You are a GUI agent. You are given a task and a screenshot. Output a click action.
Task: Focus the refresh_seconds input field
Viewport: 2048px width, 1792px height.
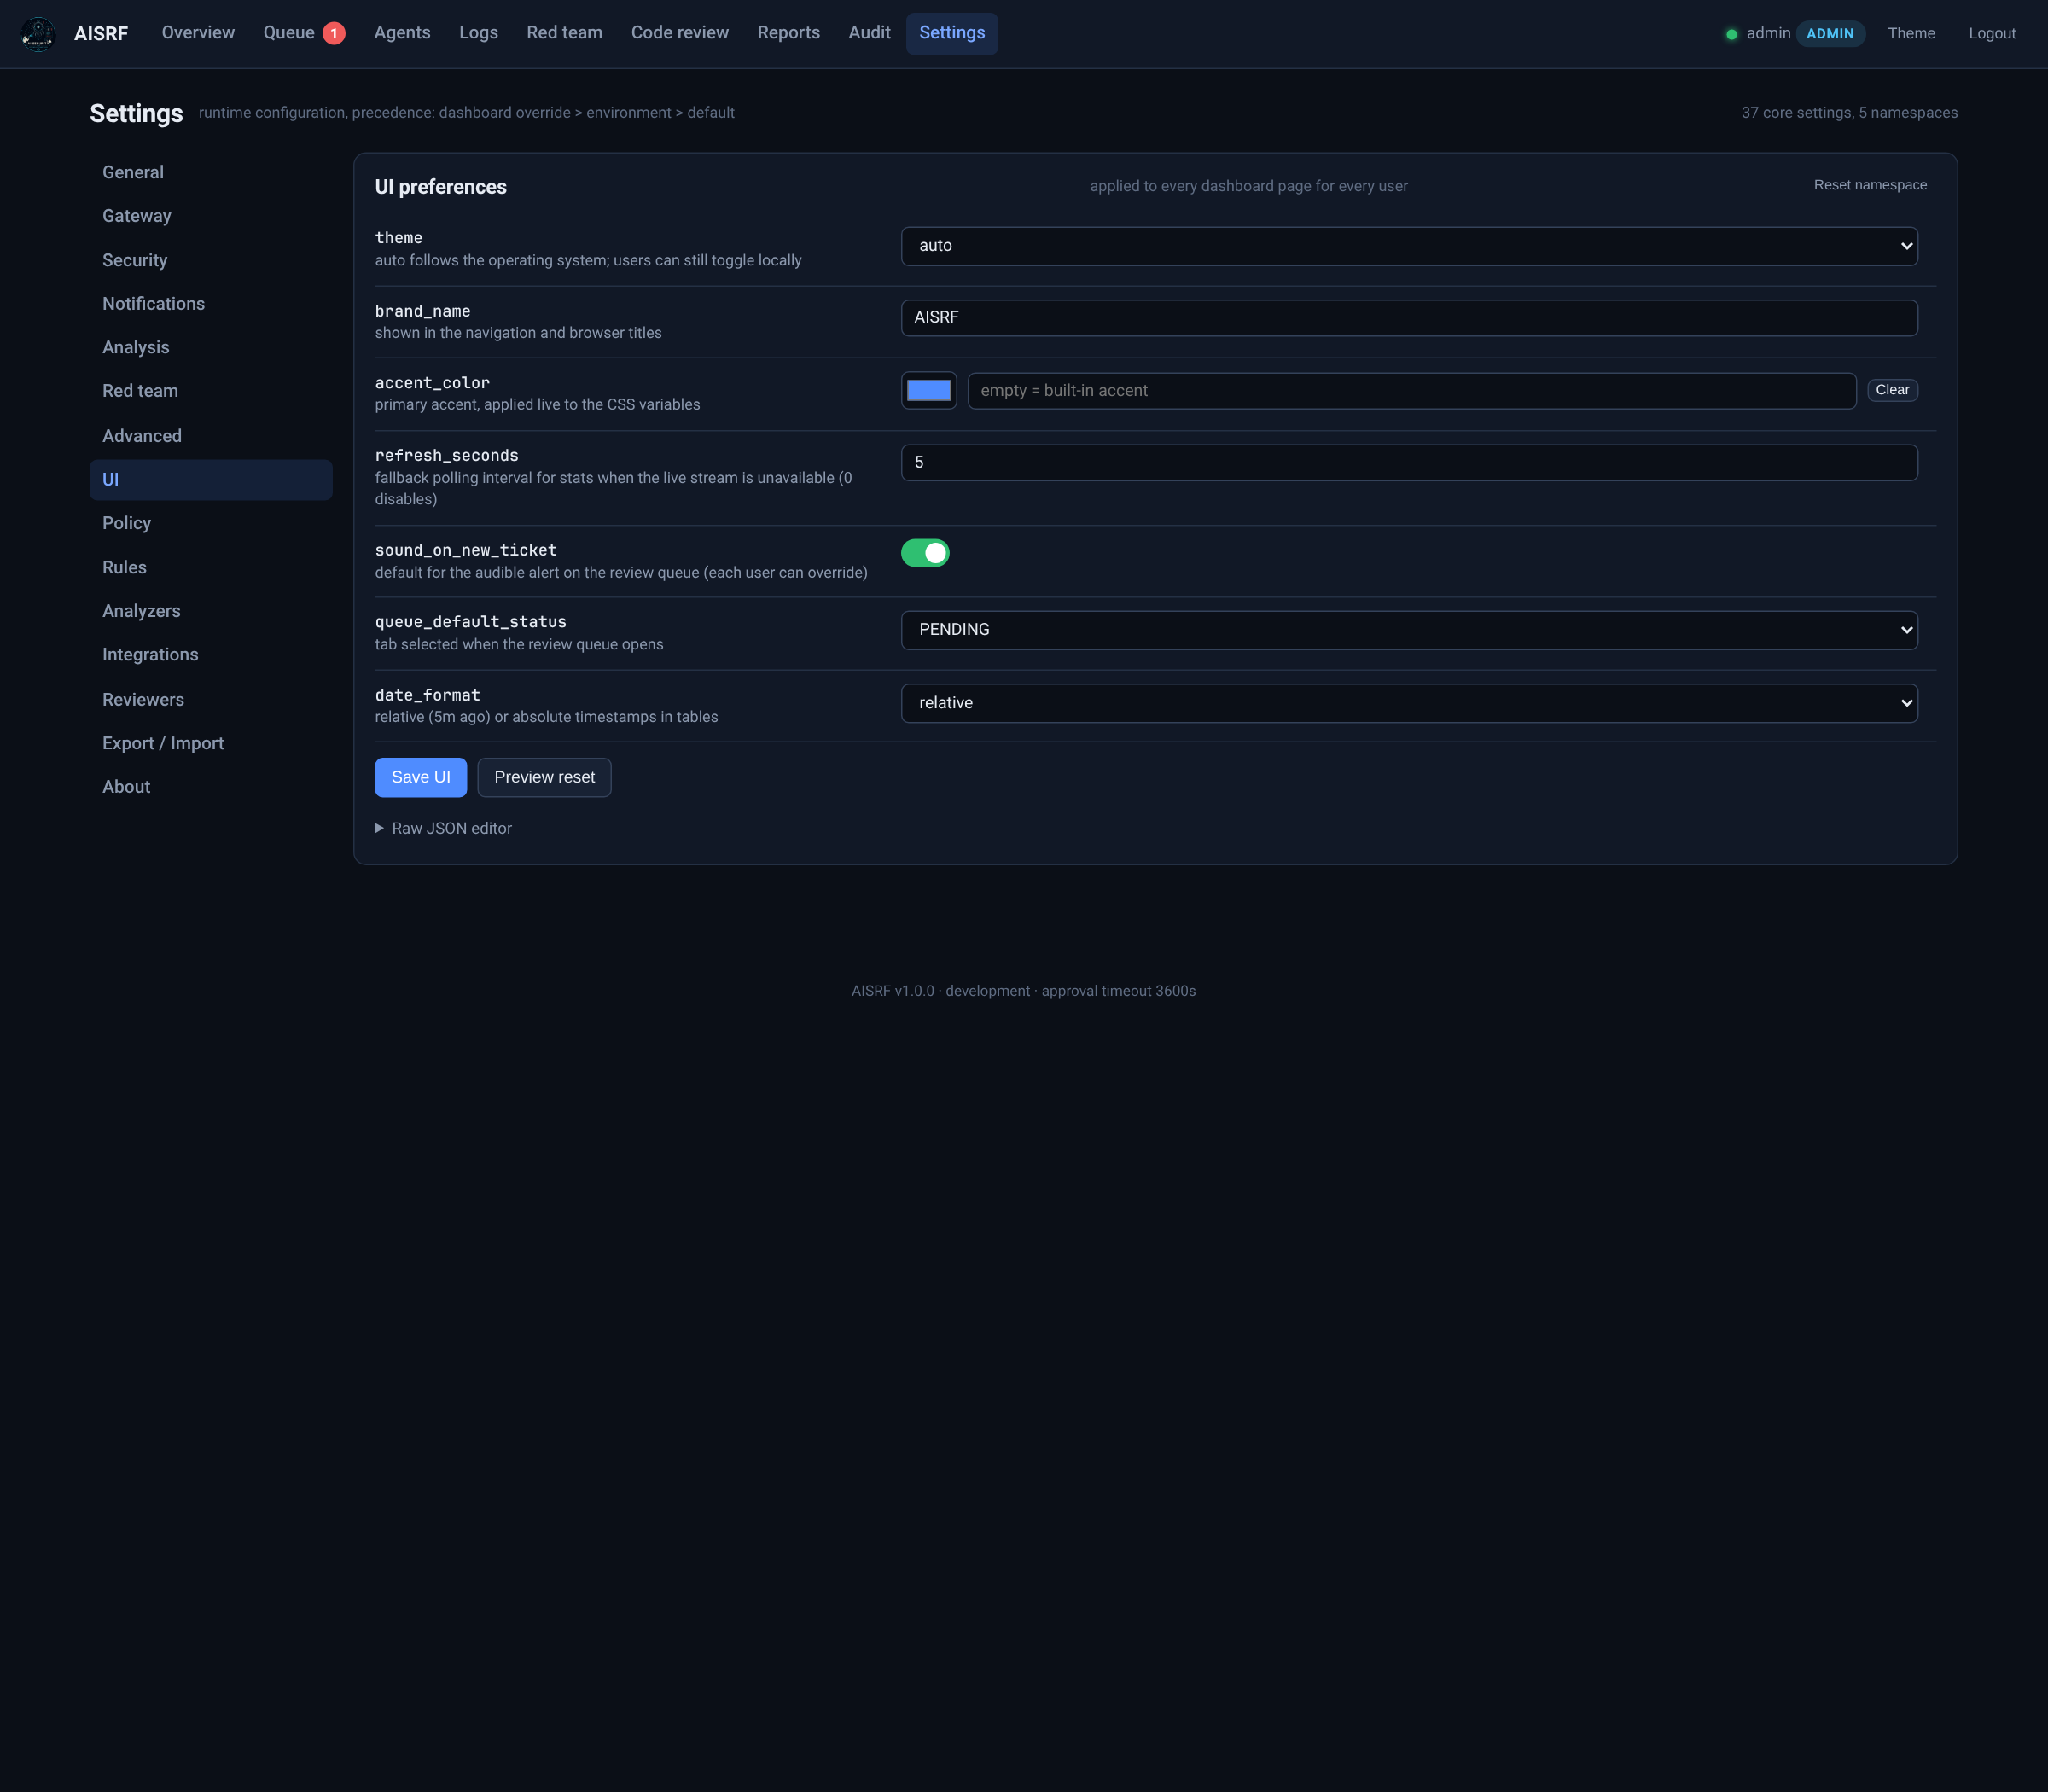pos(1409,463)
